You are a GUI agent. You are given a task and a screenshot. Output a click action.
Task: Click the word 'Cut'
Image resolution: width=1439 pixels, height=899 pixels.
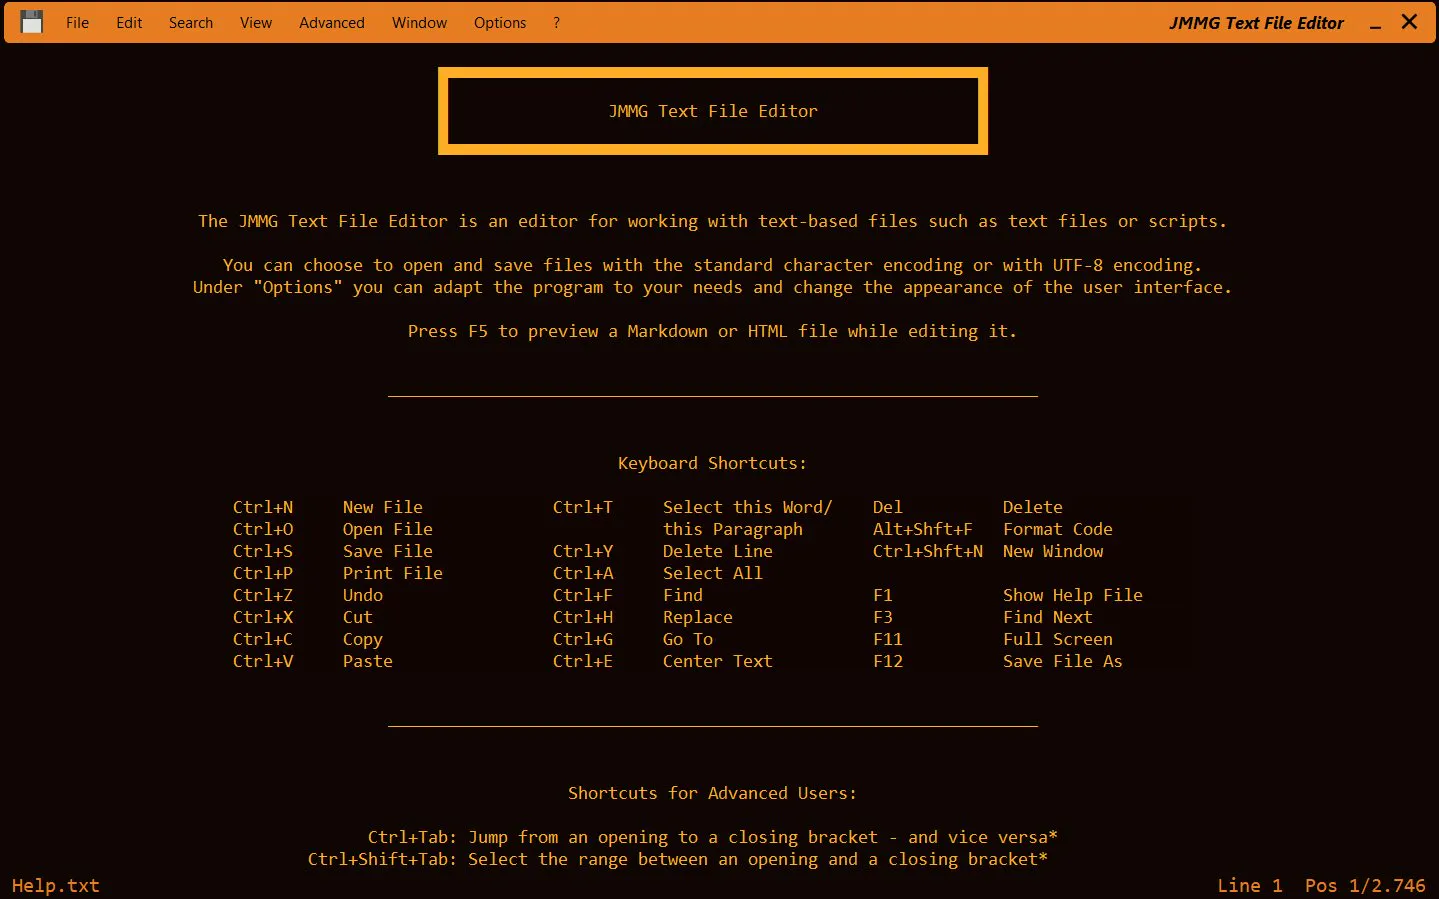click(358, 617)
